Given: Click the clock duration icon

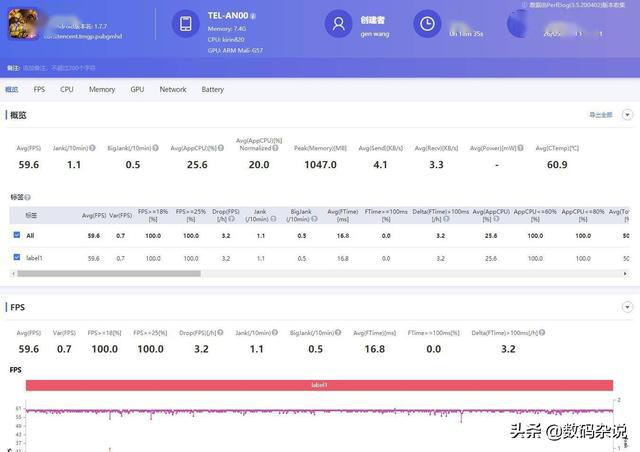Looking at the screenshot, I should [427, 24].
